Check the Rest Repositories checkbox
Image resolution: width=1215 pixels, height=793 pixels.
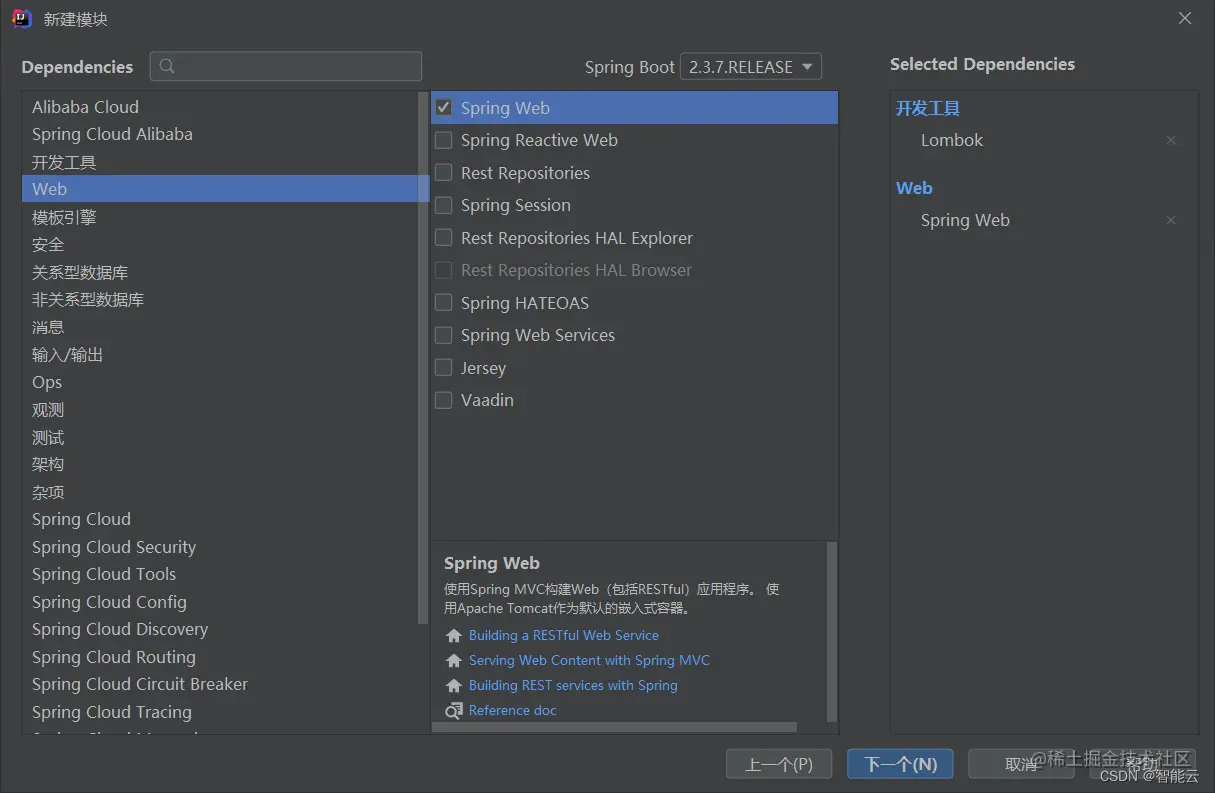pyautogui.click(x=444, y=172)
